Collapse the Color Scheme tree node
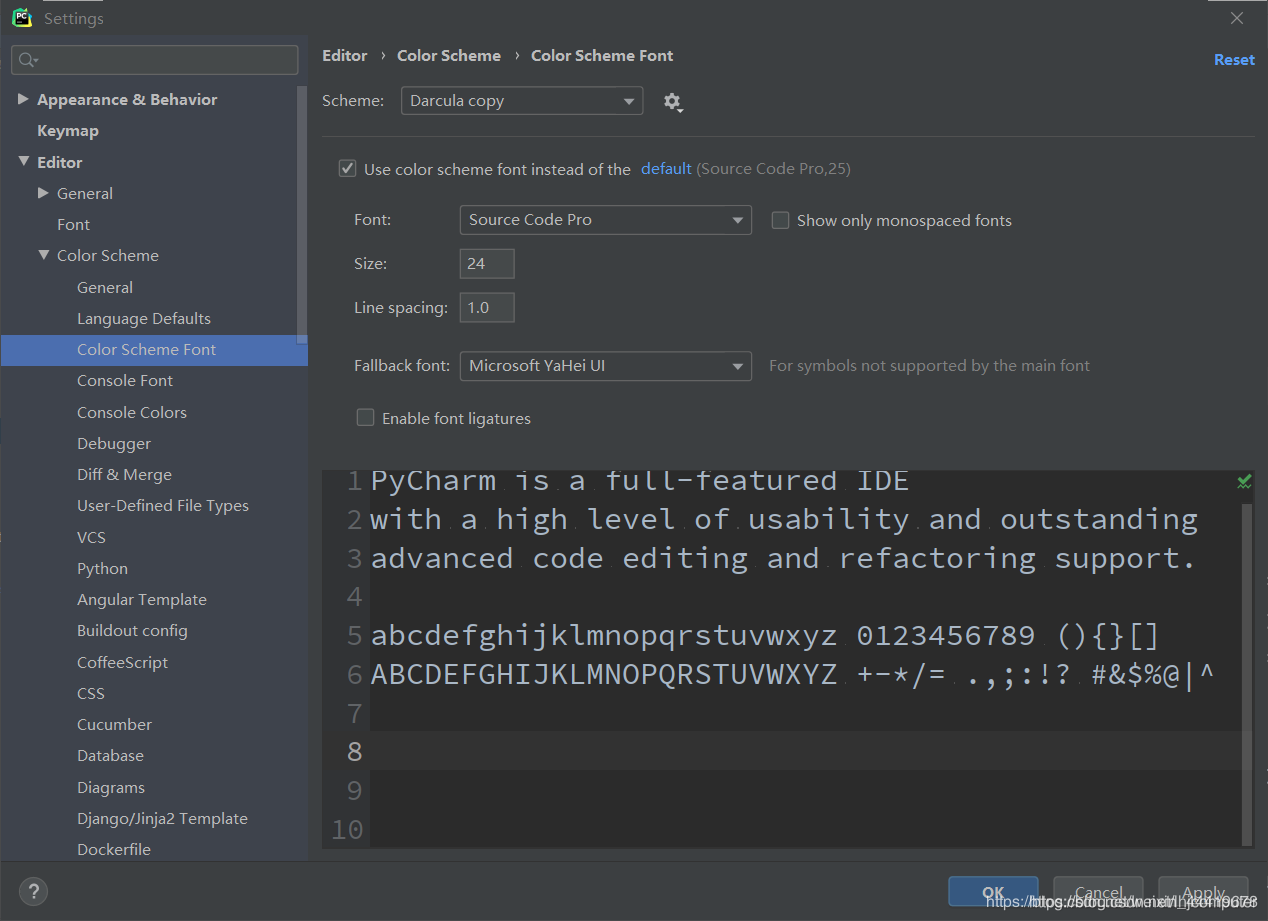Viewport: 1268px width, 921px height. [43, 255]
